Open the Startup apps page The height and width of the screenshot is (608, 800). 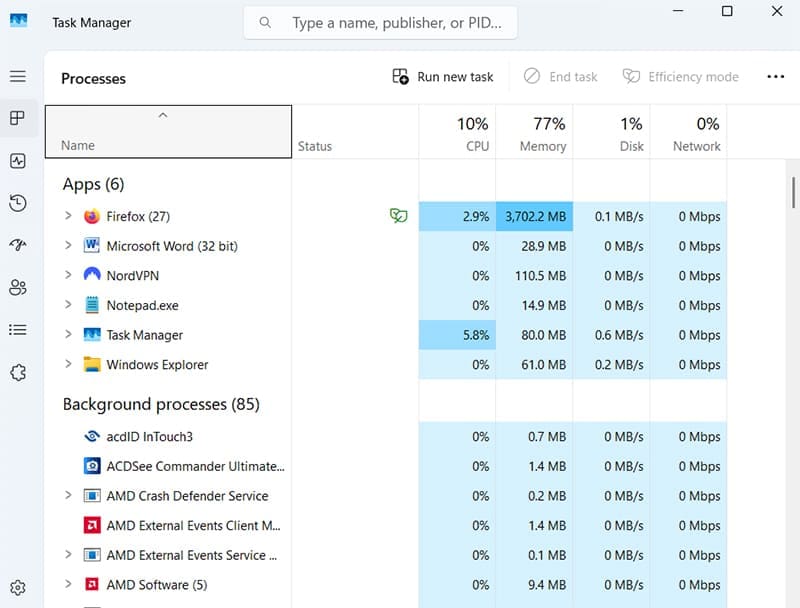(x=17, y=245)
